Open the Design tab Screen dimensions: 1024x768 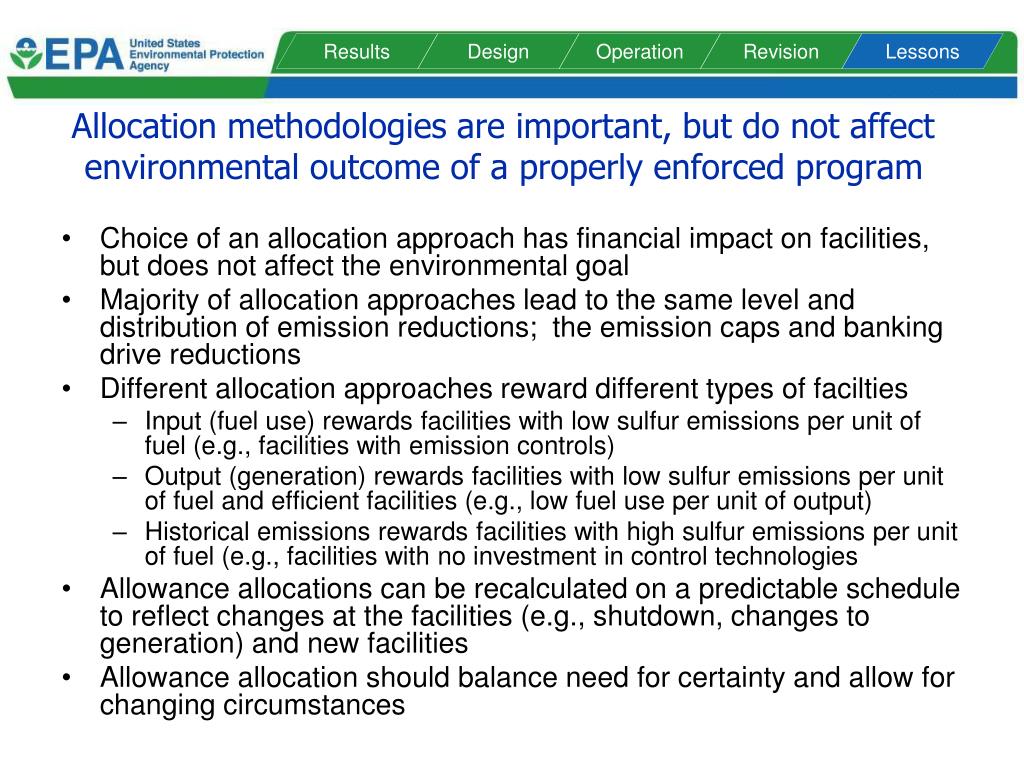[x=498, y=52]
